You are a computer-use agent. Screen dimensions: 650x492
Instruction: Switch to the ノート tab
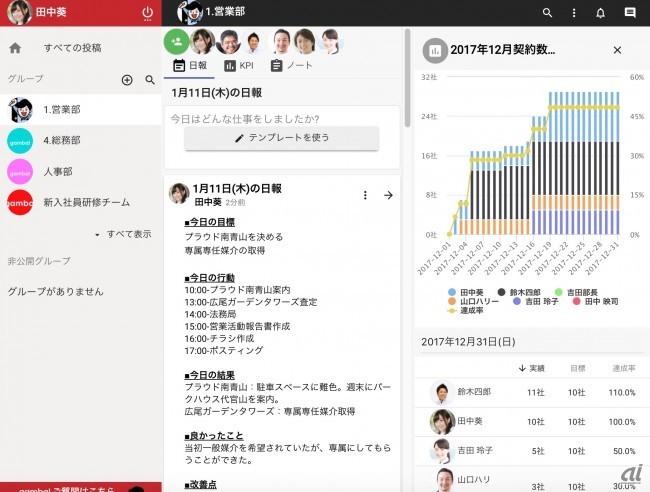click(291, 65)
